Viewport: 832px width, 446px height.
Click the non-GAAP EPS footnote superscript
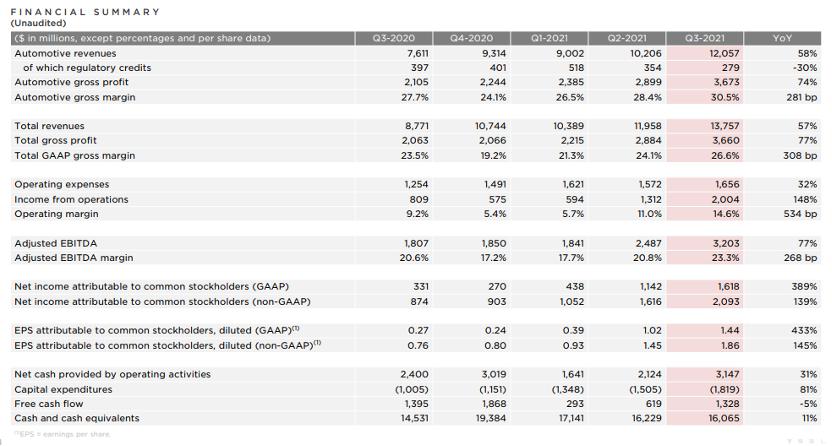click(317, 343)
